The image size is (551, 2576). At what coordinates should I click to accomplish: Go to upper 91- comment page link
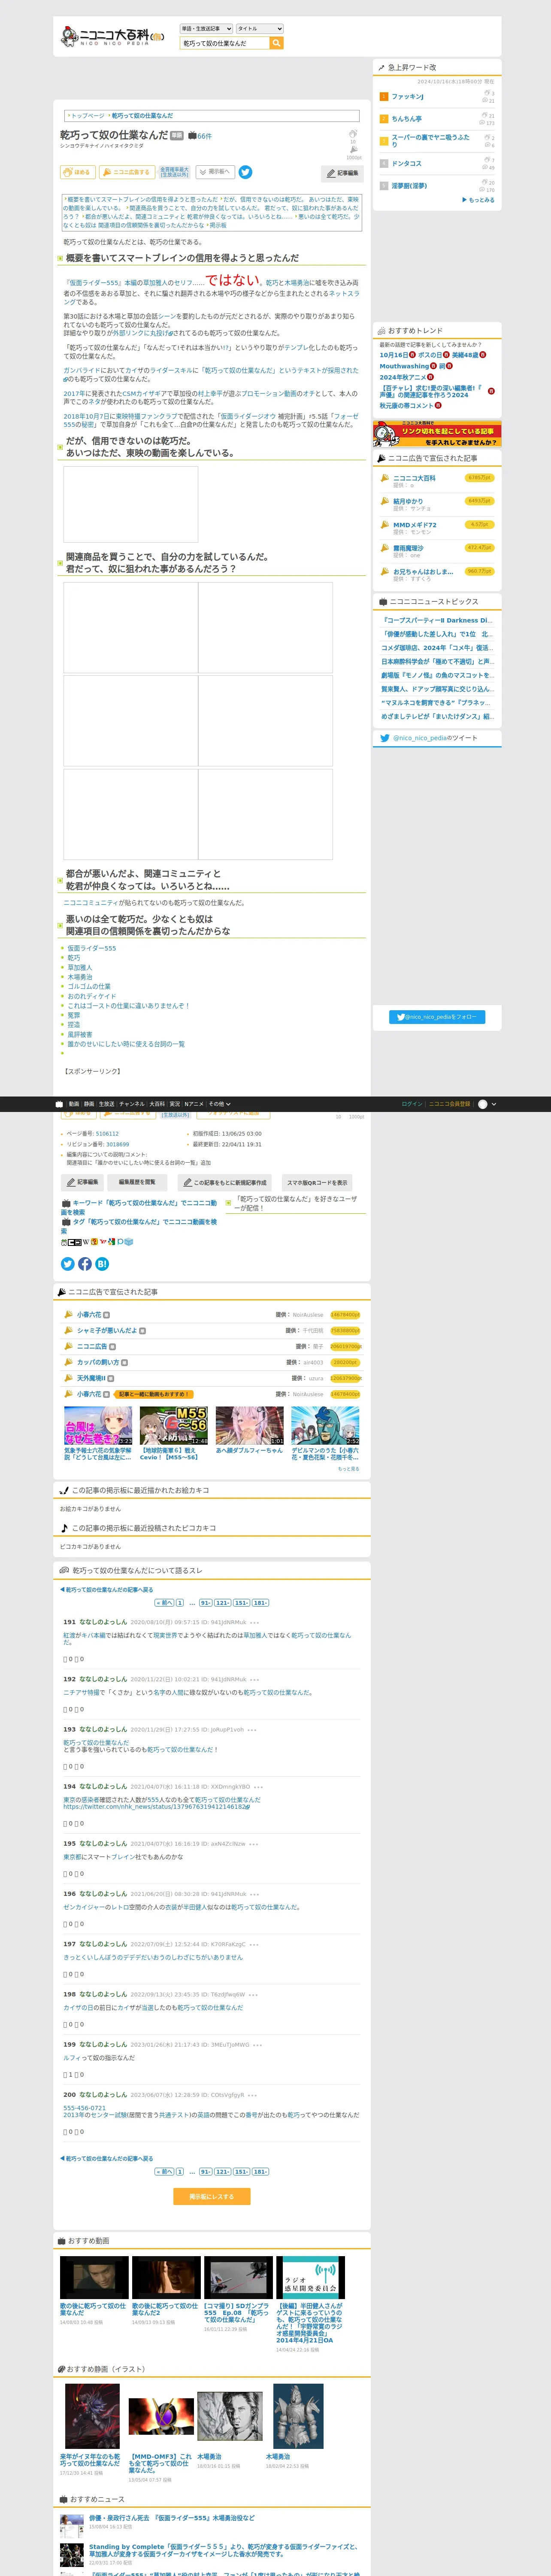pyautogui.click(x=205, y=1603)
